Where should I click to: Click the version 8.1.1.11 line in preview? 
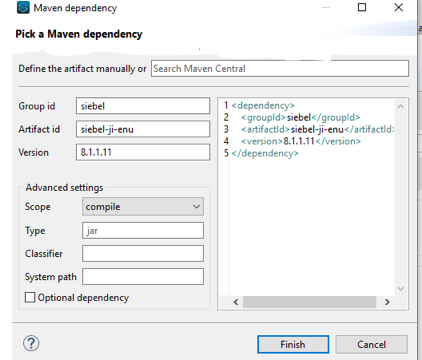[301, 141]
